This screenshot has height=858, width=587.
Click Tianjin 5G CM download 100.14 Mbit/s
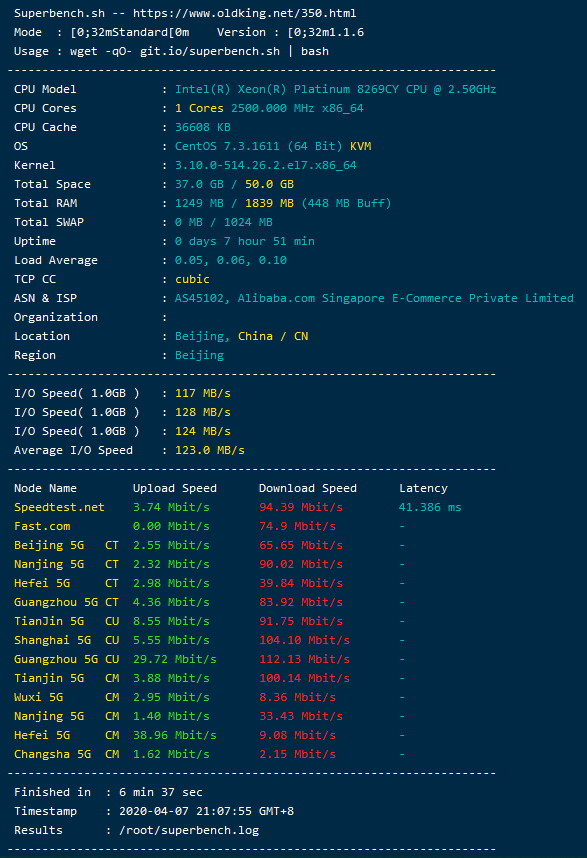[x=304, y=678]
